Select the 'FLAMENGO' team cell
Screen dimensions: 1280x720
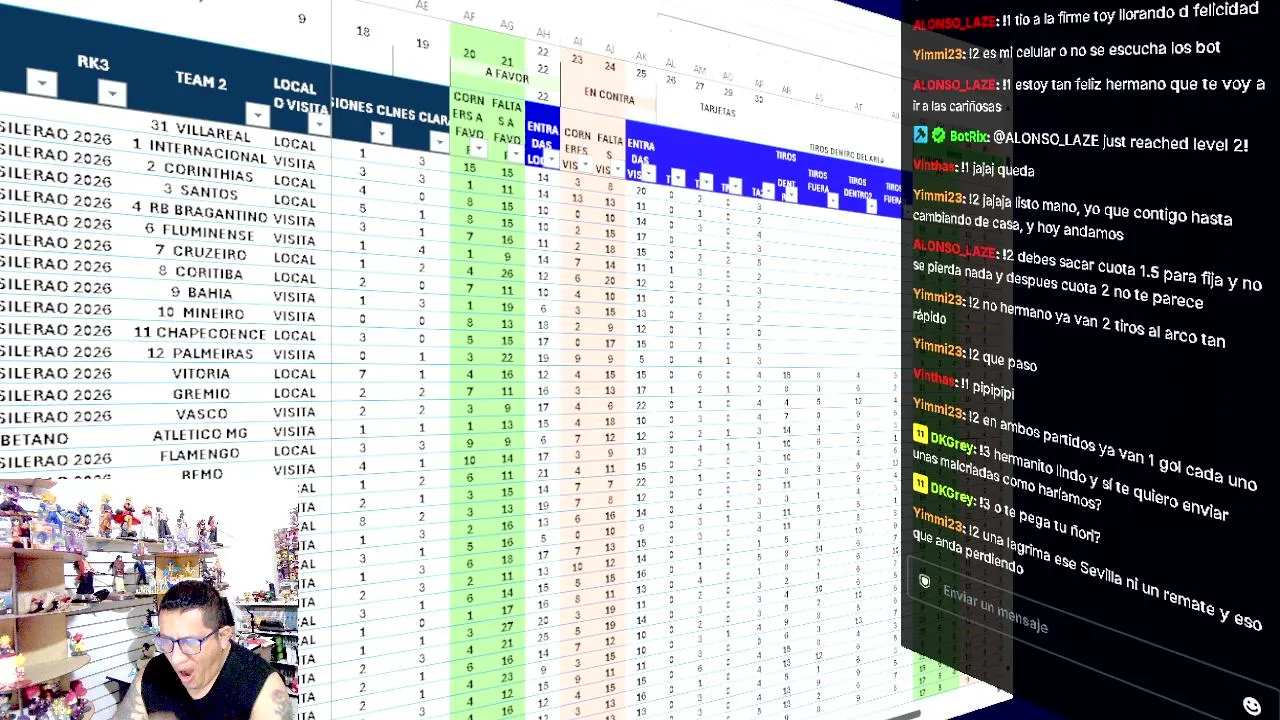[200, 454]
